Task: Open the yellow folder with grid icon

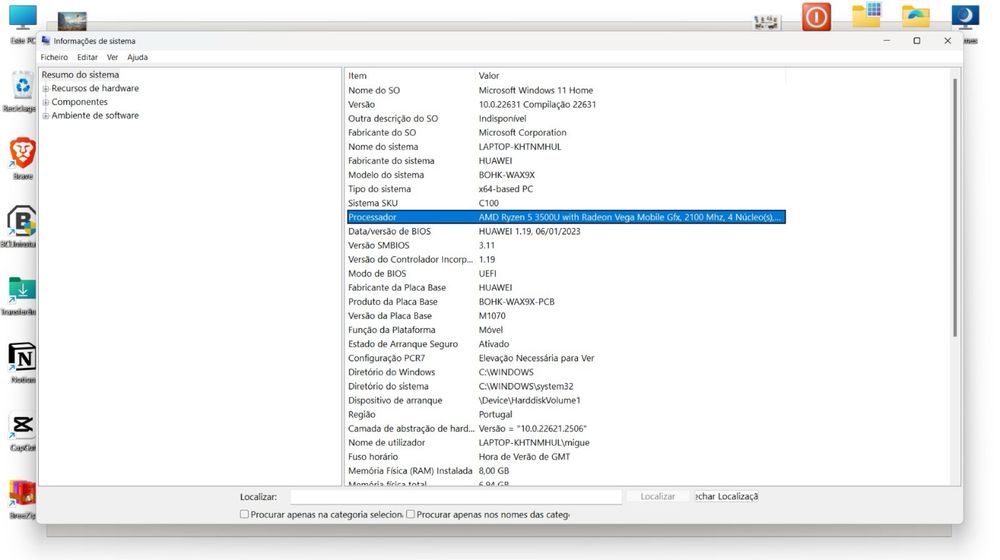Action: [x=866, y=16]
